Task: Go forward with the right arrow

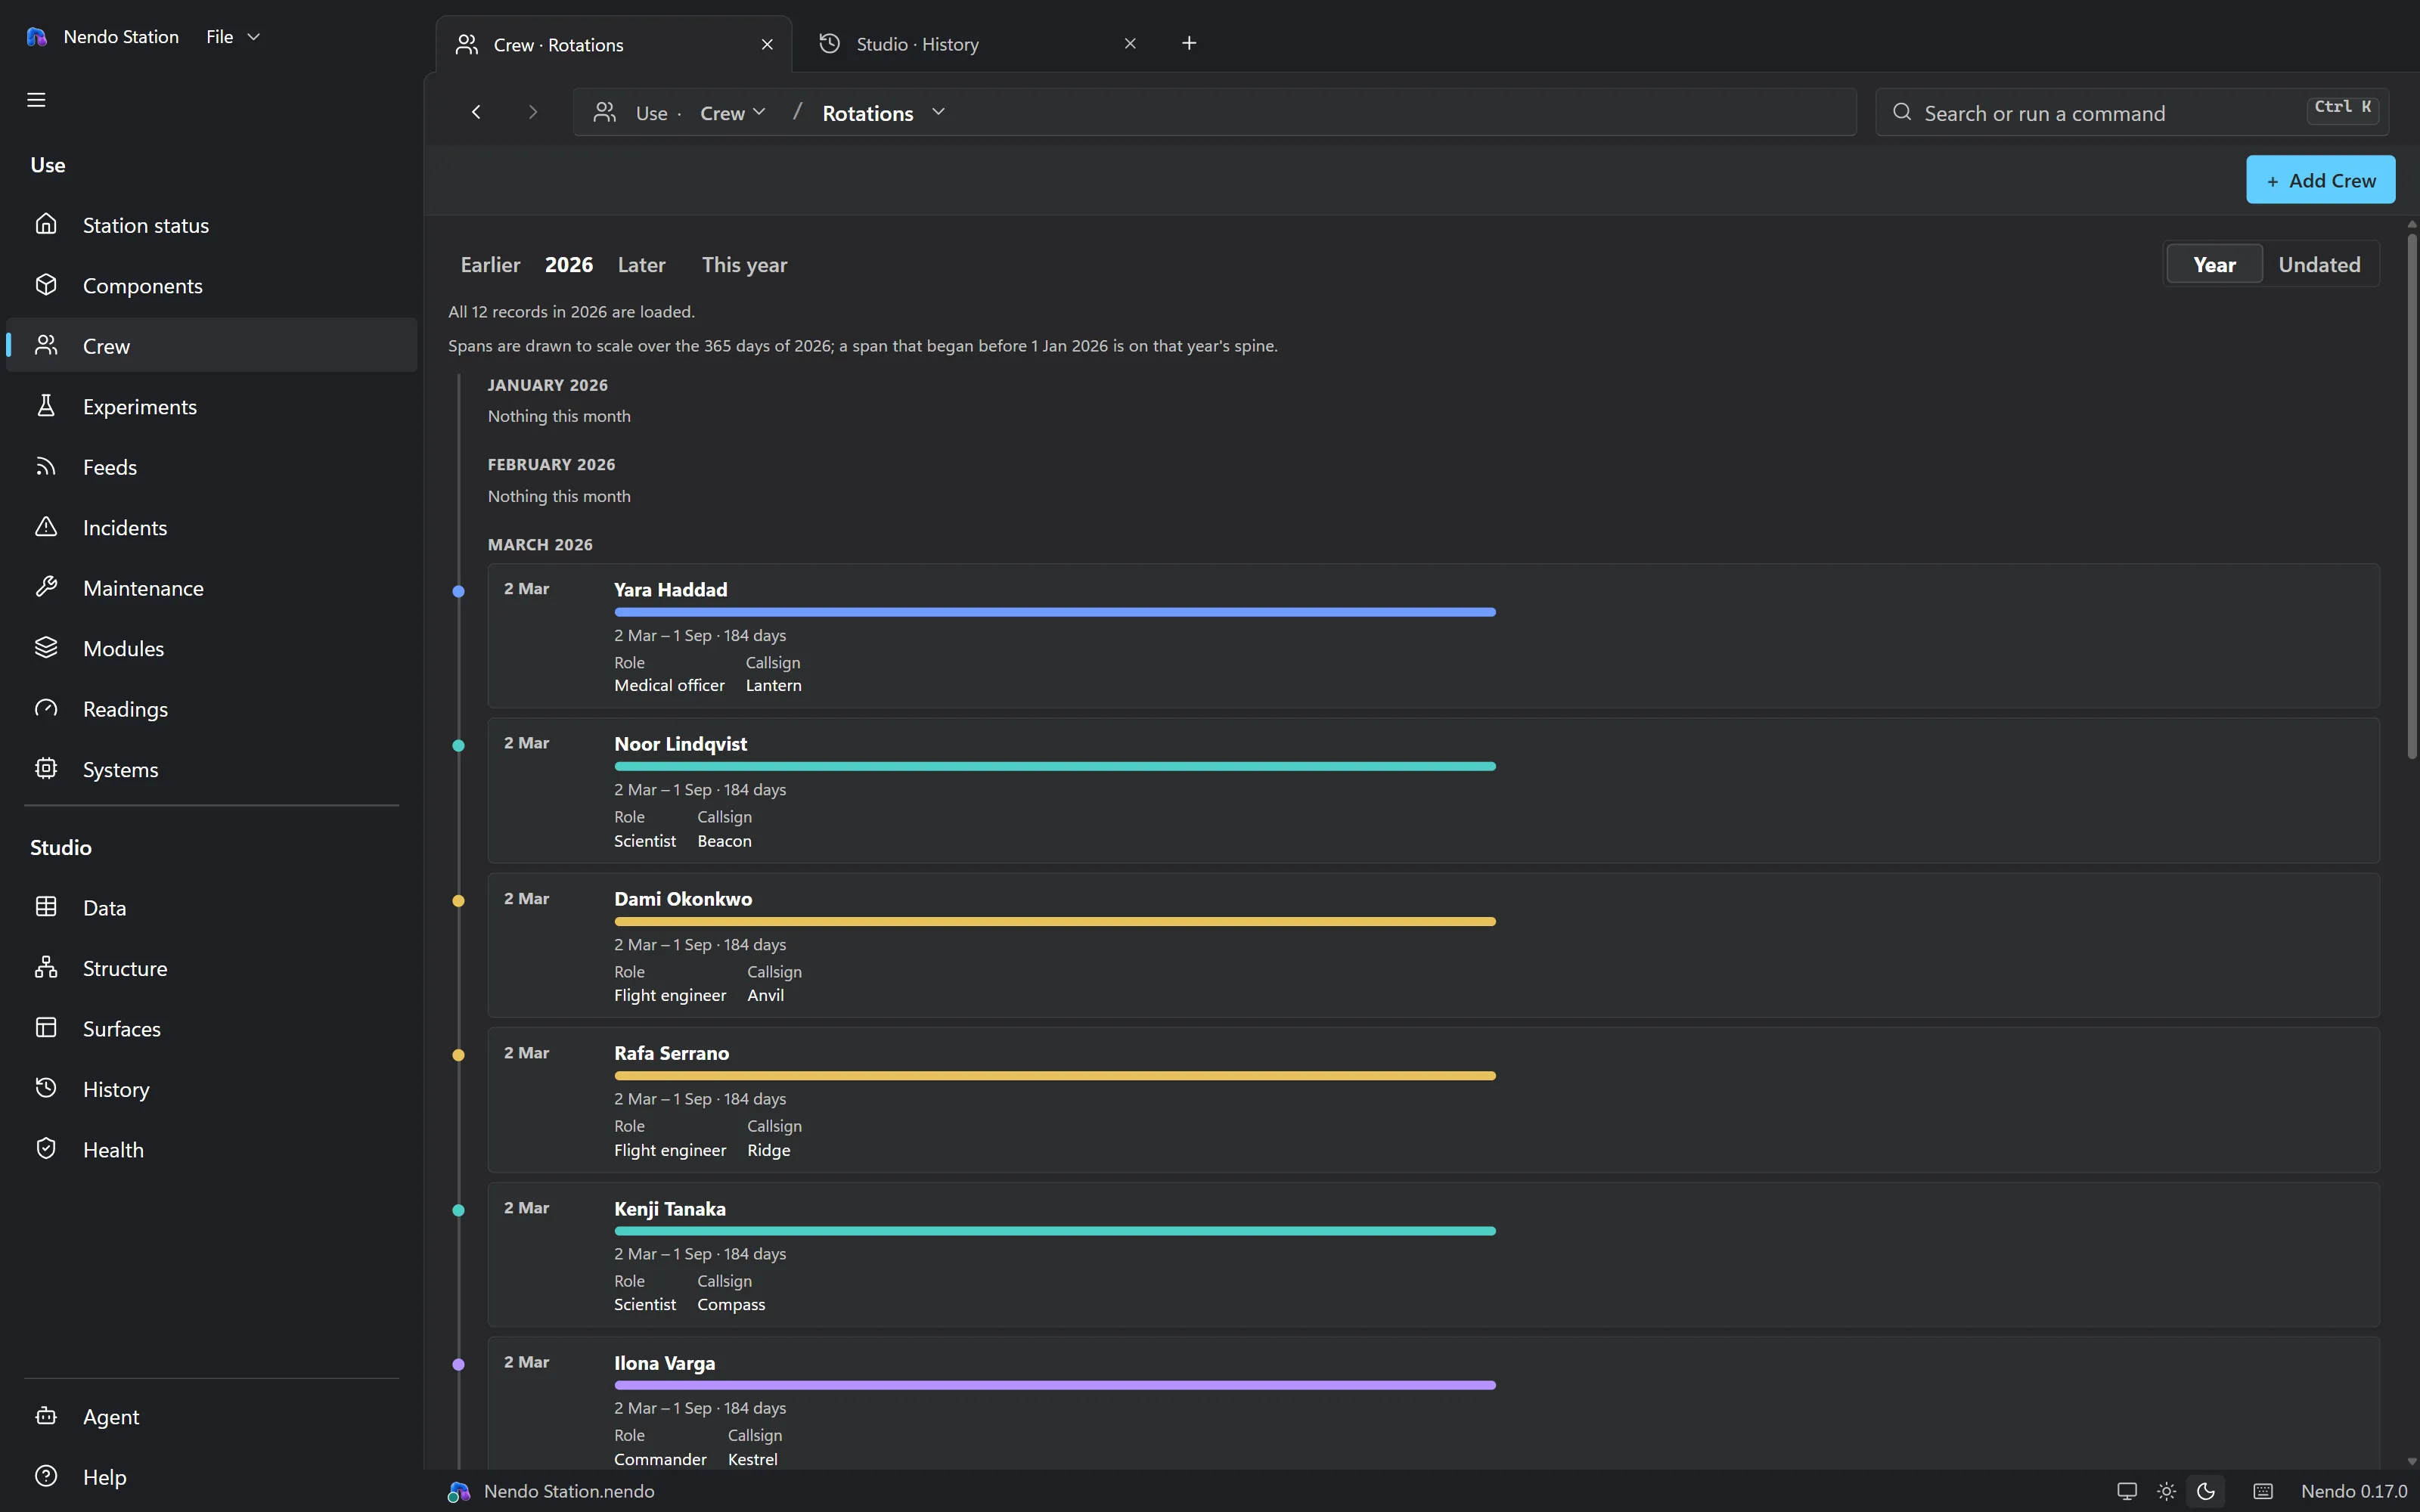Action: [533, 112]
